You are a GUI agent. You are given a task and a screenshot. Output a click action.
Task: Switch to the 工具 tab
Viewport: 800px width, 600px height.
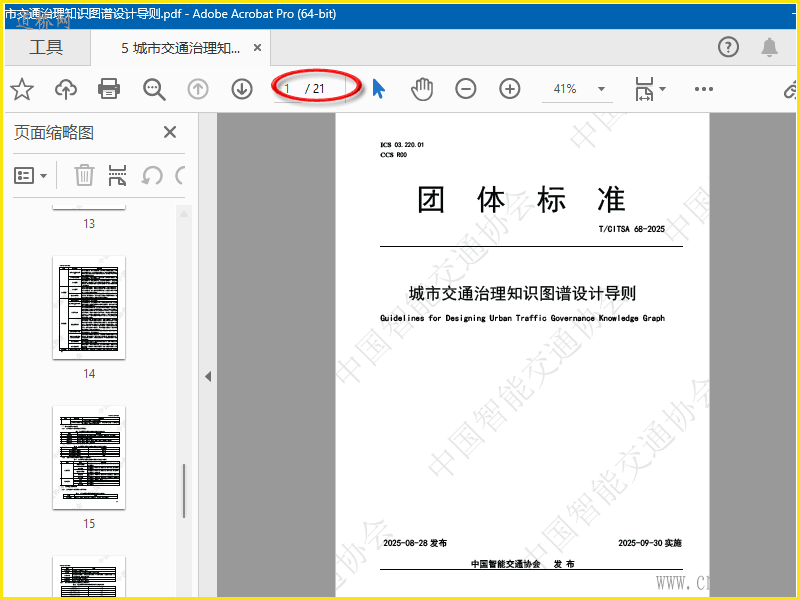pos(46,47)
